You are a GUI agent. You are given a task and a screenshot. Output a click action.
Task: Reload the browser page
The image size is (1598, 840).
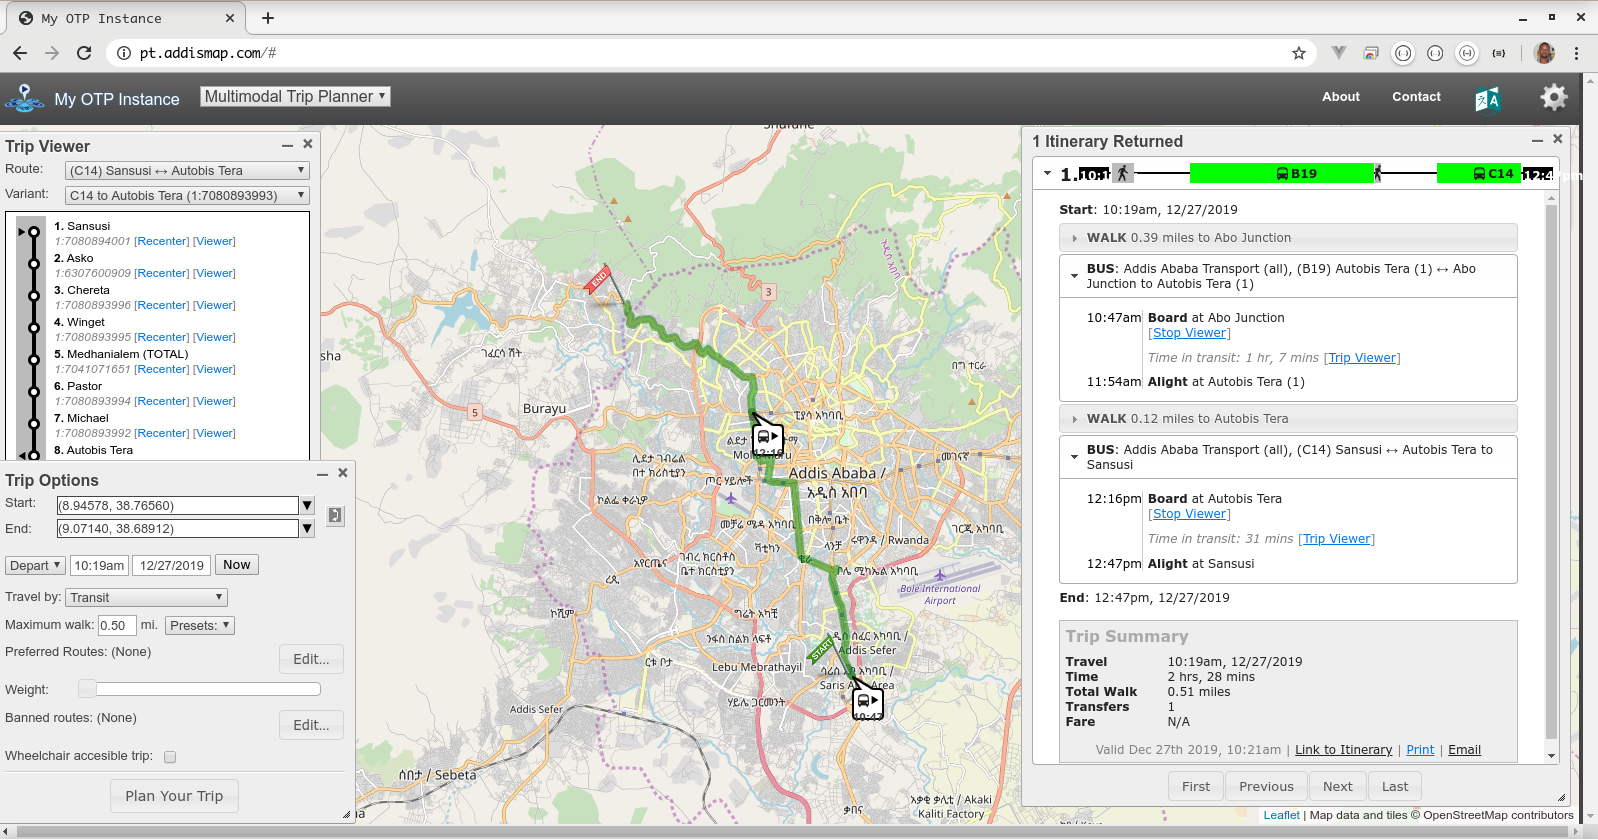click(x=84, y=53)
